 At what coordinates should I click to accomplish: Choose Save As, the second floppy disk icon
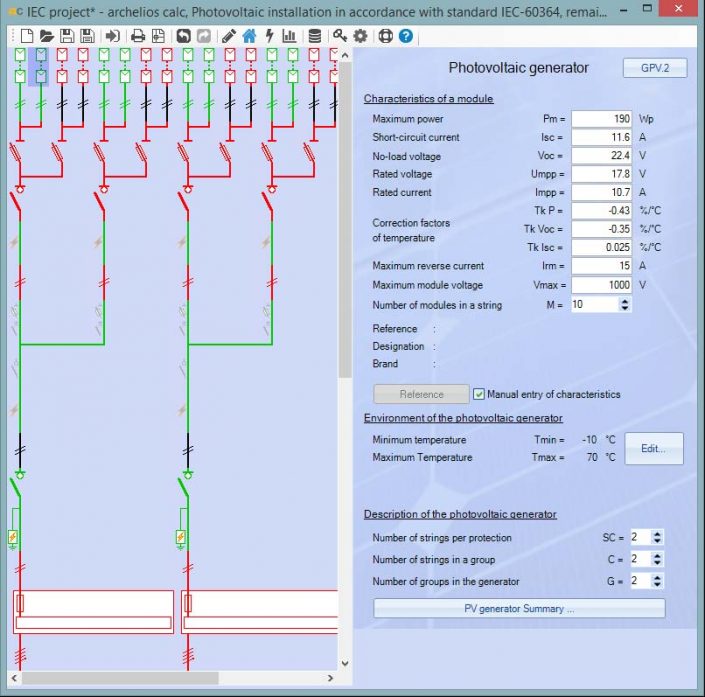point(87,36)
